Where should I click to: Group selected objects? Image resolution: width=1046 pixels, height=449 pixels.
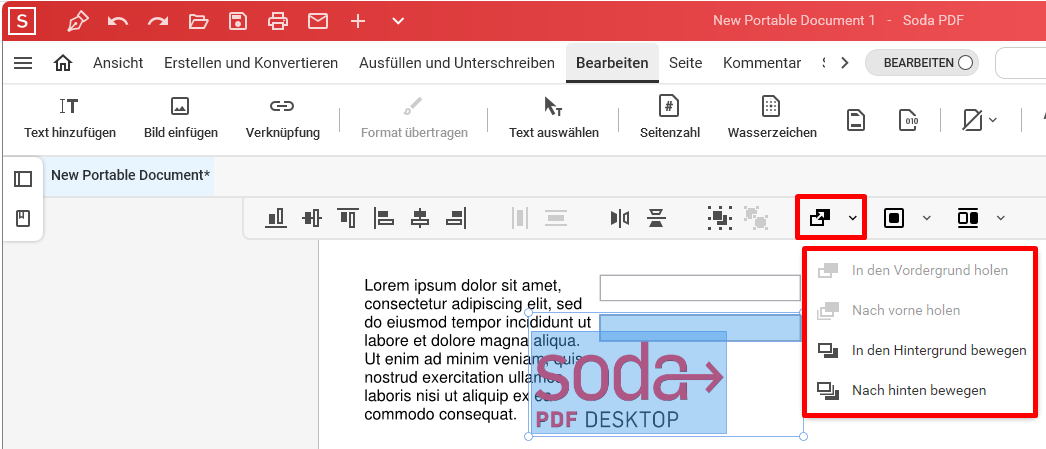coord(720,217)
